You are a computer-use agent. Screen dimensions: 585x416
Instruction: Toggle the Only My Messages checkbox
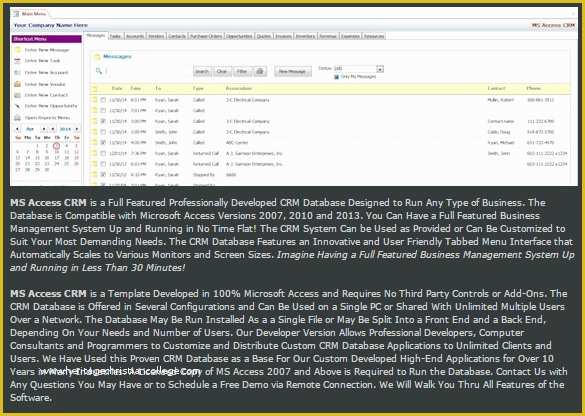coord(336,77)
